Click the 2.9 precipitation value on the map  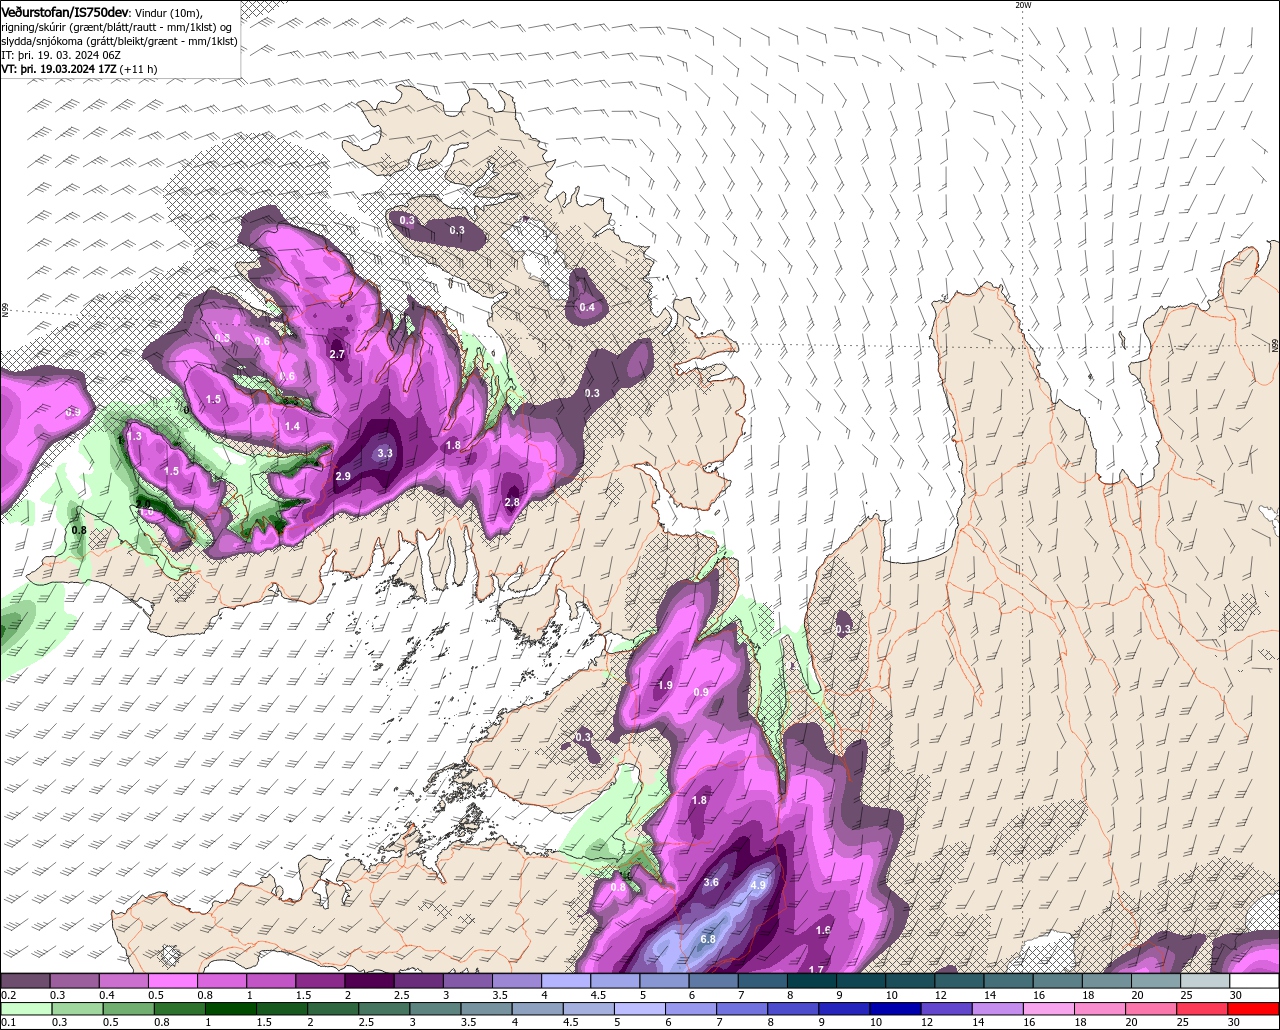pos(342,476)
